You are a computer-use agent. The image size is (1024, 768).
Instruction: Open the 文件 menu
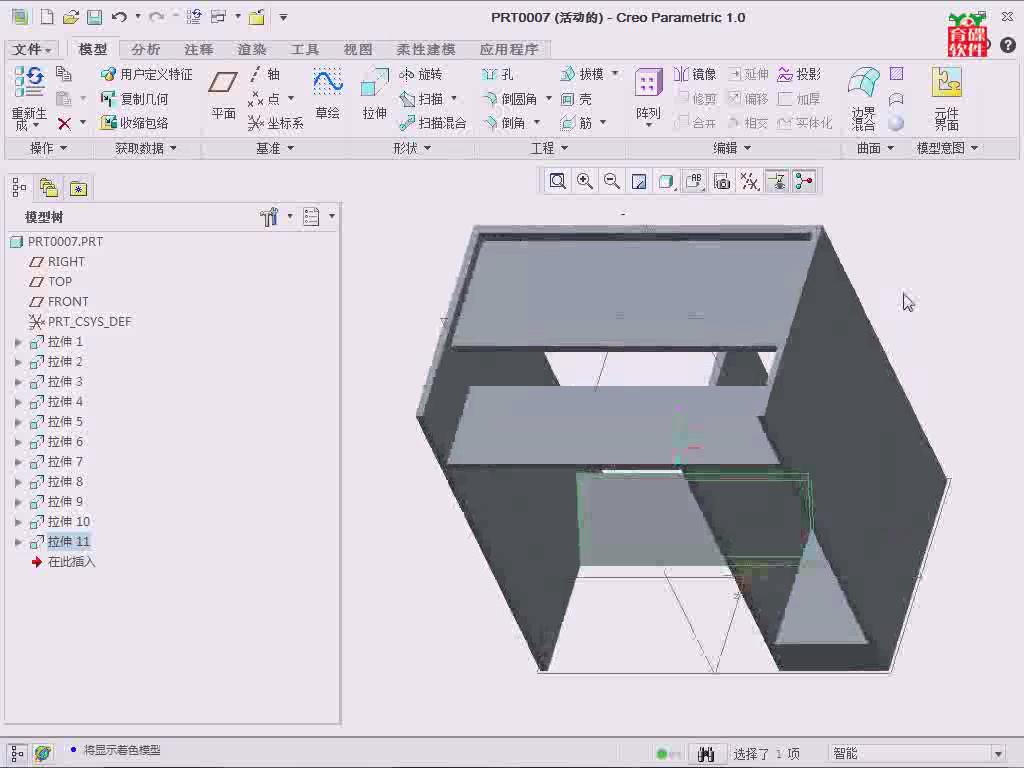point(32,50)
